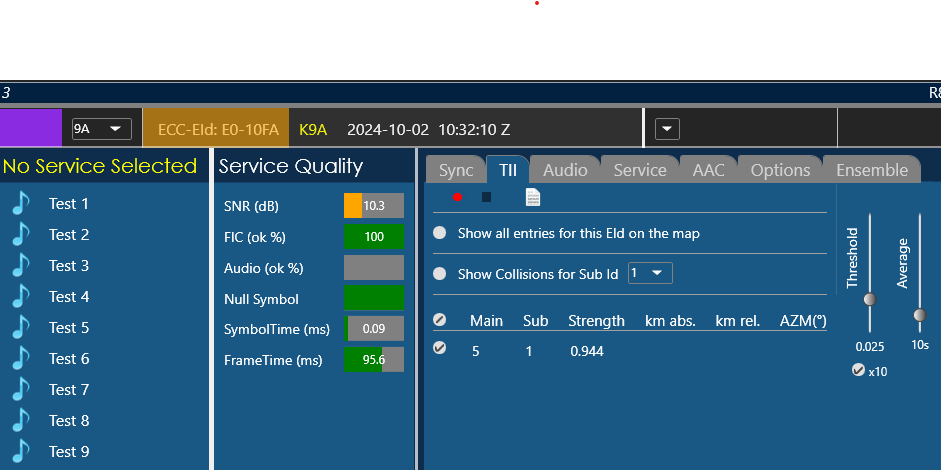
Task: Open the TII log file document icon
Action: pyautogui.click(x=533, y=198)
